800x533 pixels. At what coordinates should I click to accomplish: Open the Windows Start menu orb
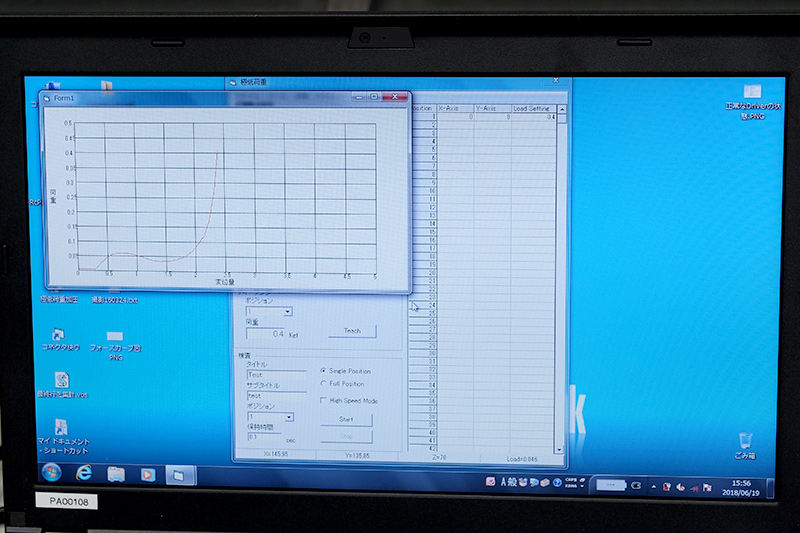[x=52, y=473]
